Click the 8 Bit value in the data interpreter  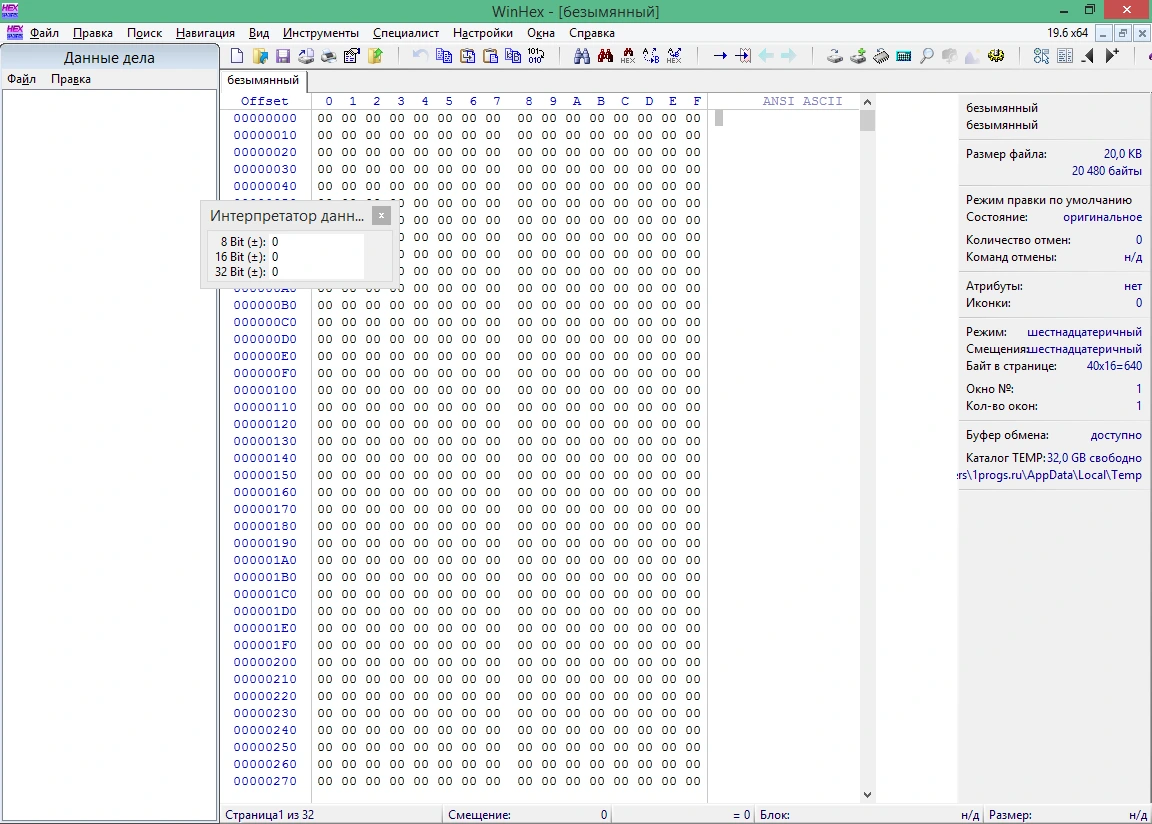316,242
